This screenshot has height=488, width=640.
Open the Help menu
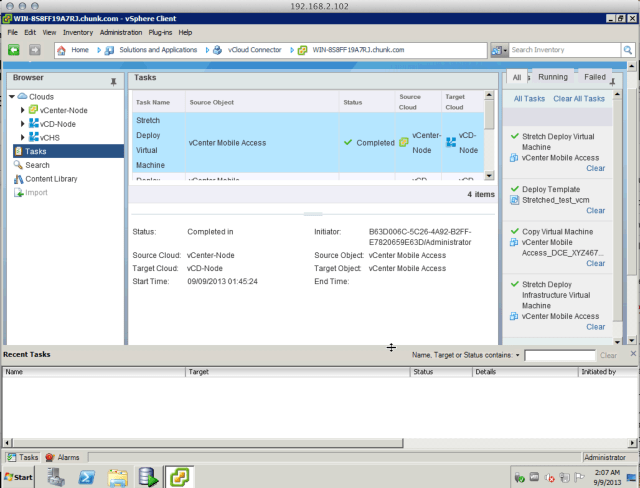[185, 32]
